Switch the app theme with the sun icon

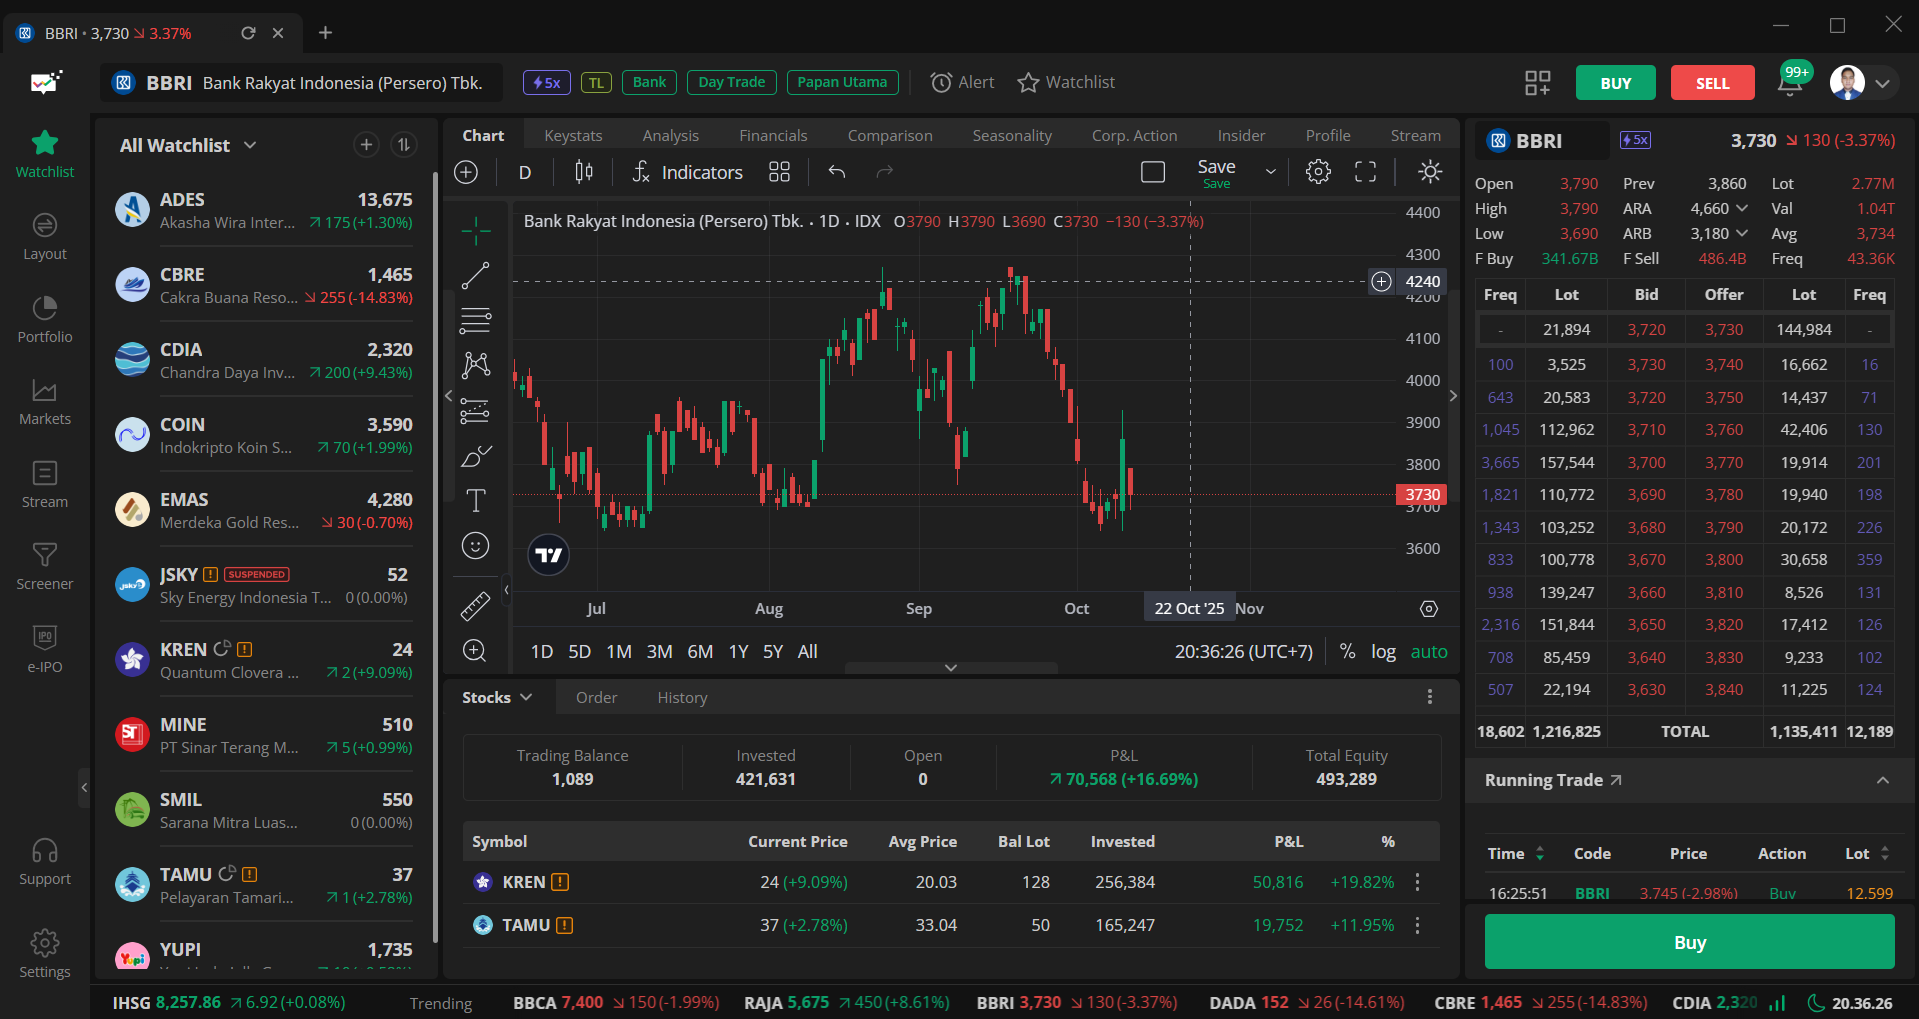click(x=1429, y=171)
